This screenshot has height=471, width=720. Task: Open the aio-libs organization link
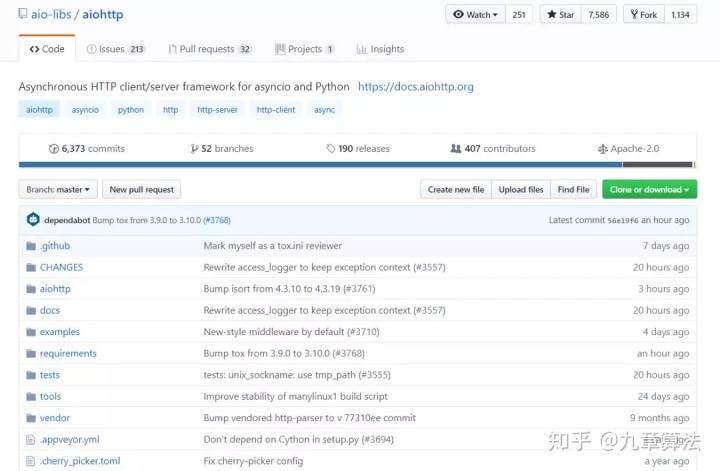[51, 14]
